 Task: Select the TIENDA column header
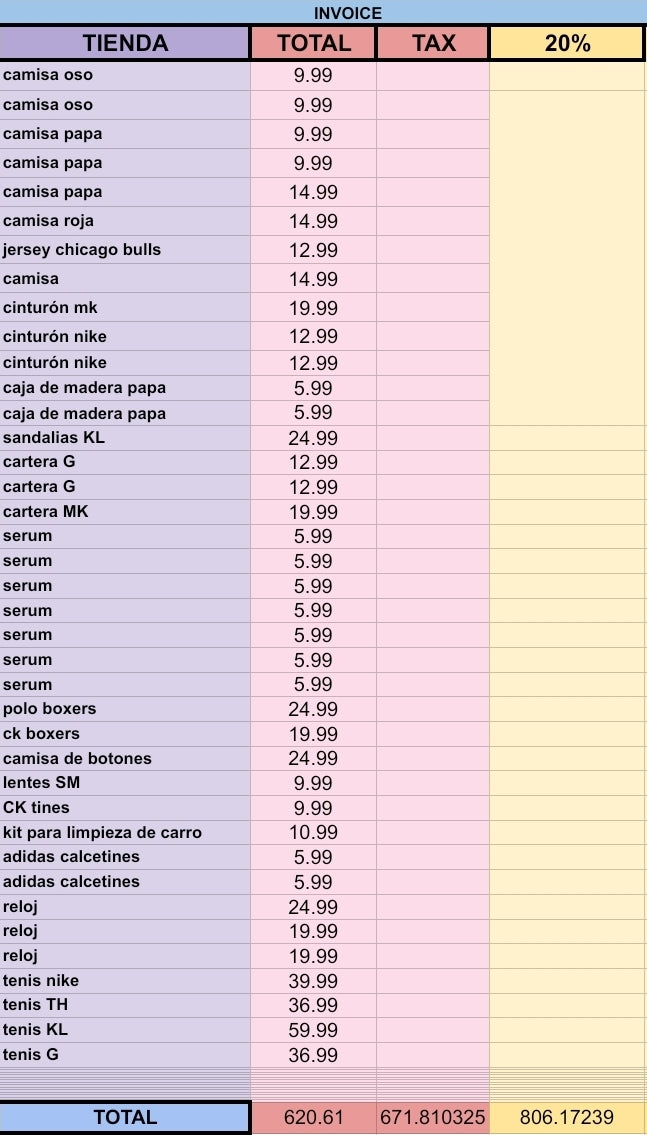125,43
